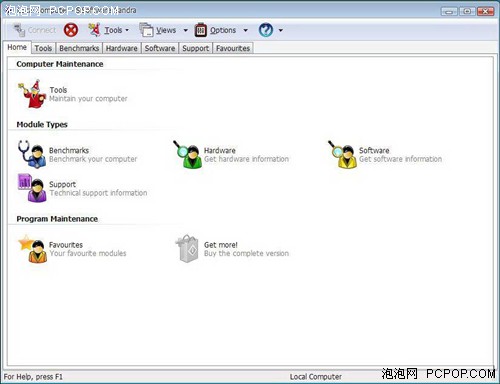Open the Tools wizard icon
The image size is (500, 384).
pos(32,94)
